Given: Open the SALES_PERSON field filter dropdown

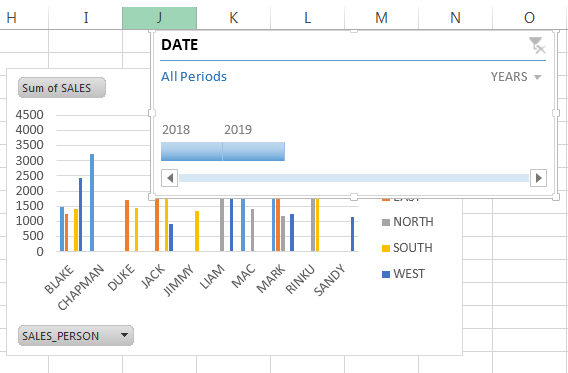Looking at the screenshot, I should (x=124, y=335).
